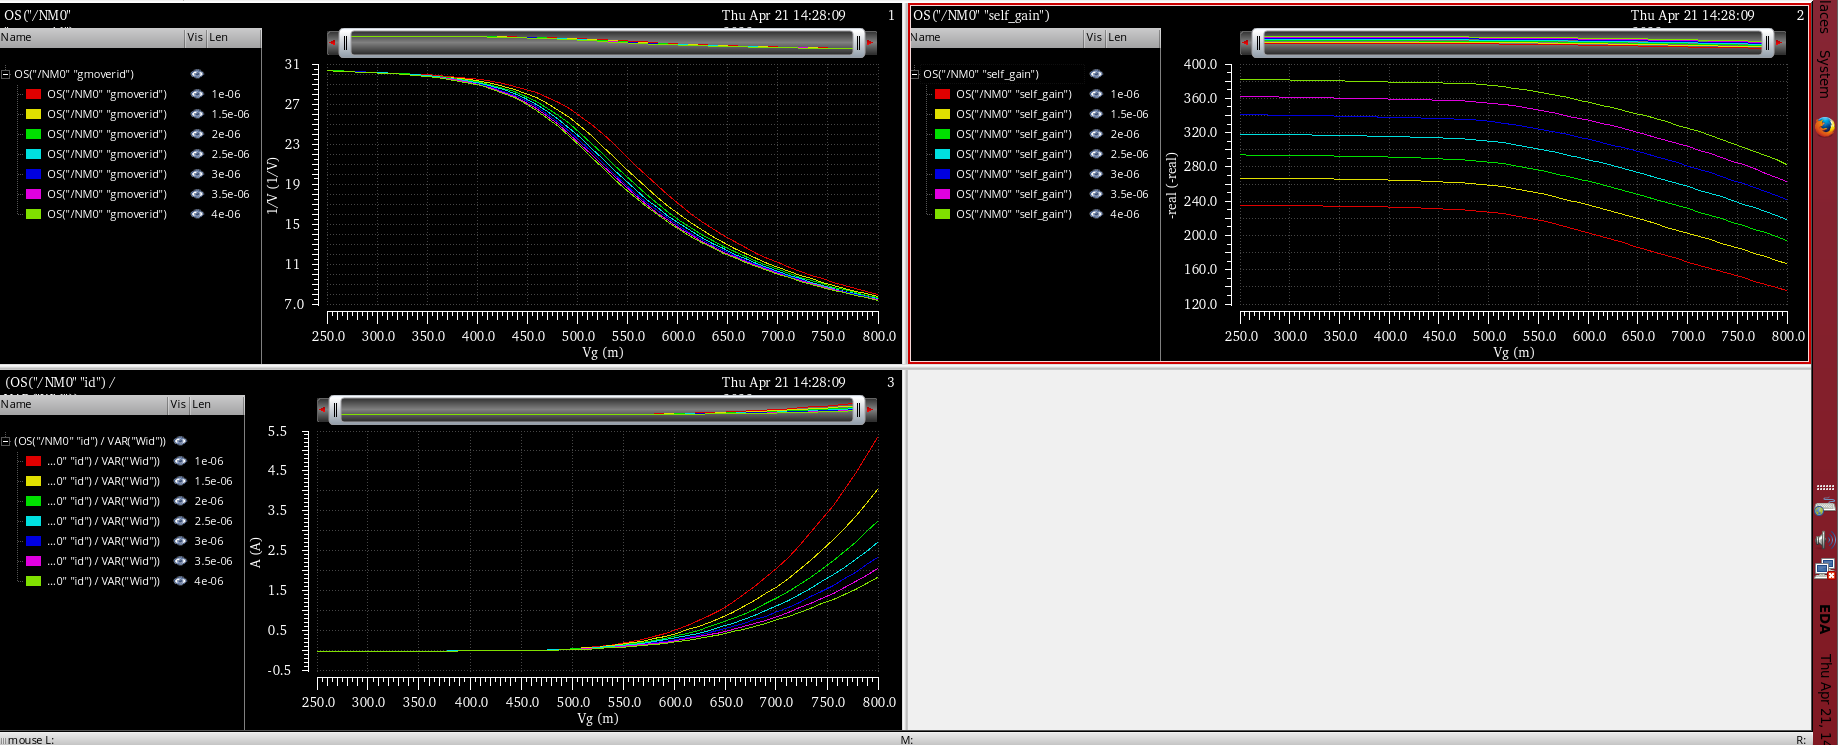This screenshot has height=745, width=1838.
Task: Hide the id/Wid 1e-06 trace
Action: click(180, 461)
